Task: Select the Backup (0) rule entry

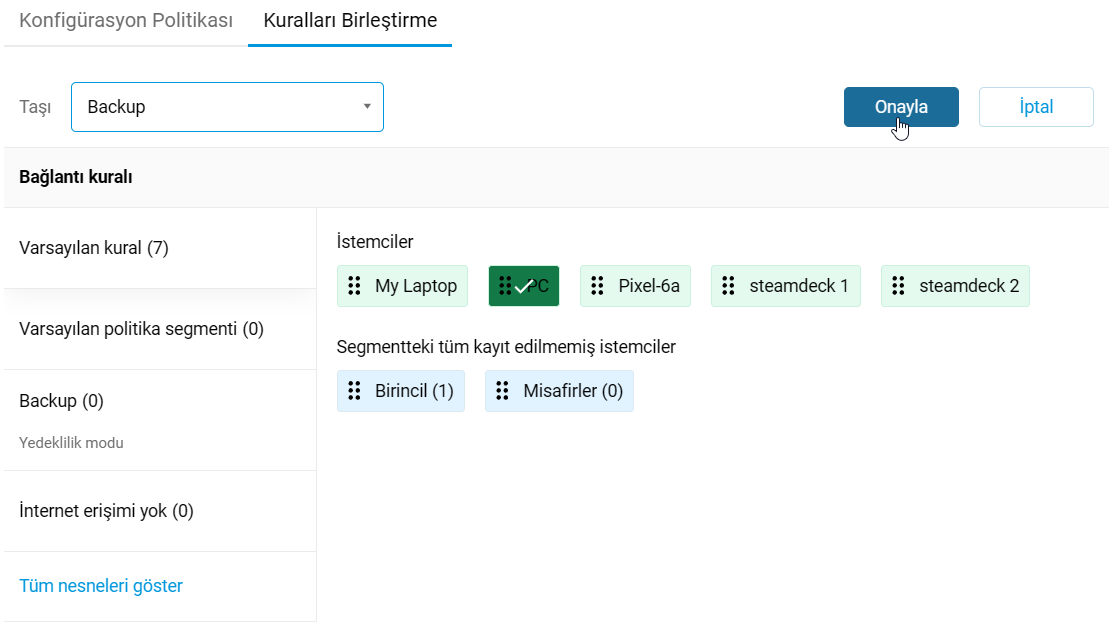Action: 160,420
